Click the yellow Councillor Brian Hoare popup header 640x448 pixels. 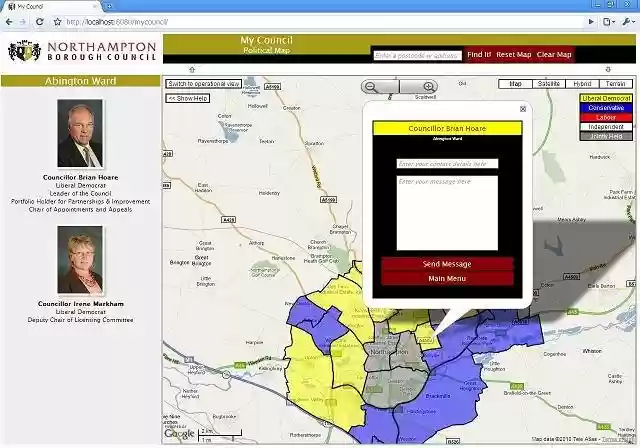coord(447,128)
